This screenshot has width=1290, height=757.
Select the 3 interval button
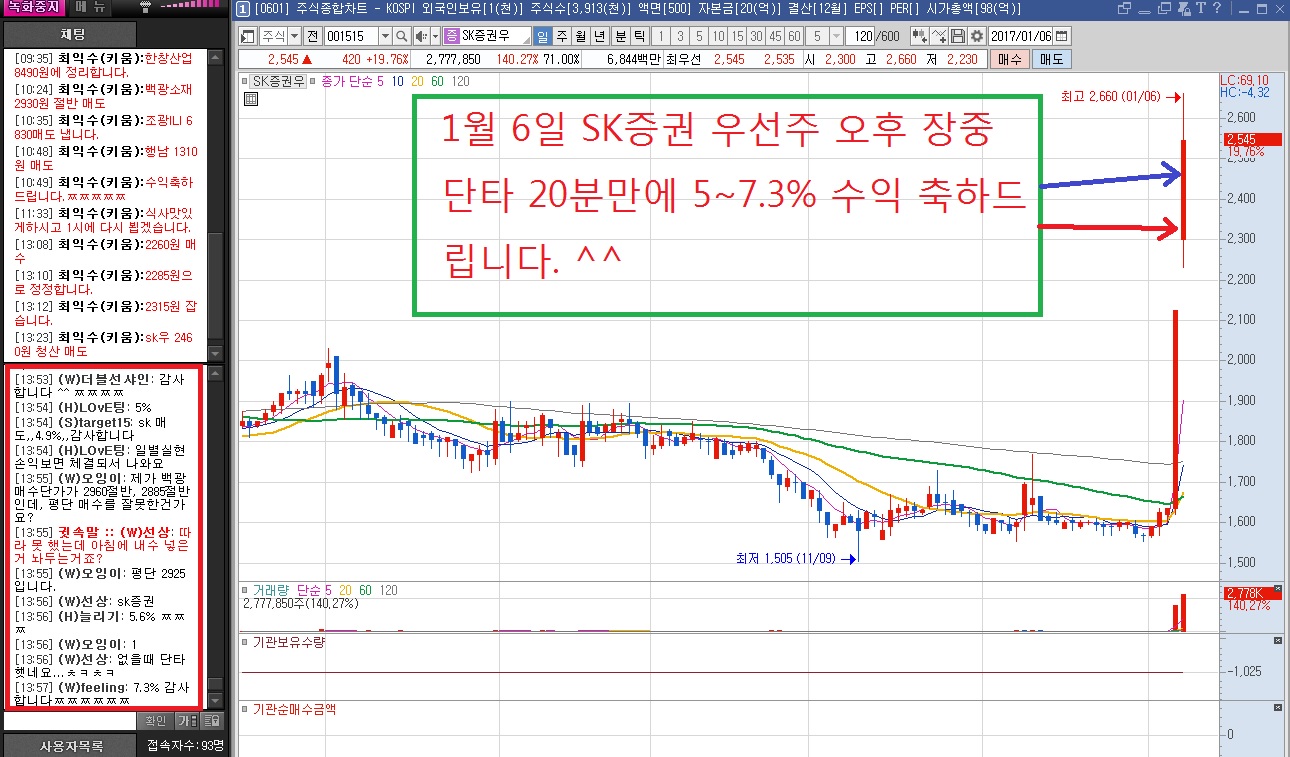[680, 36]
